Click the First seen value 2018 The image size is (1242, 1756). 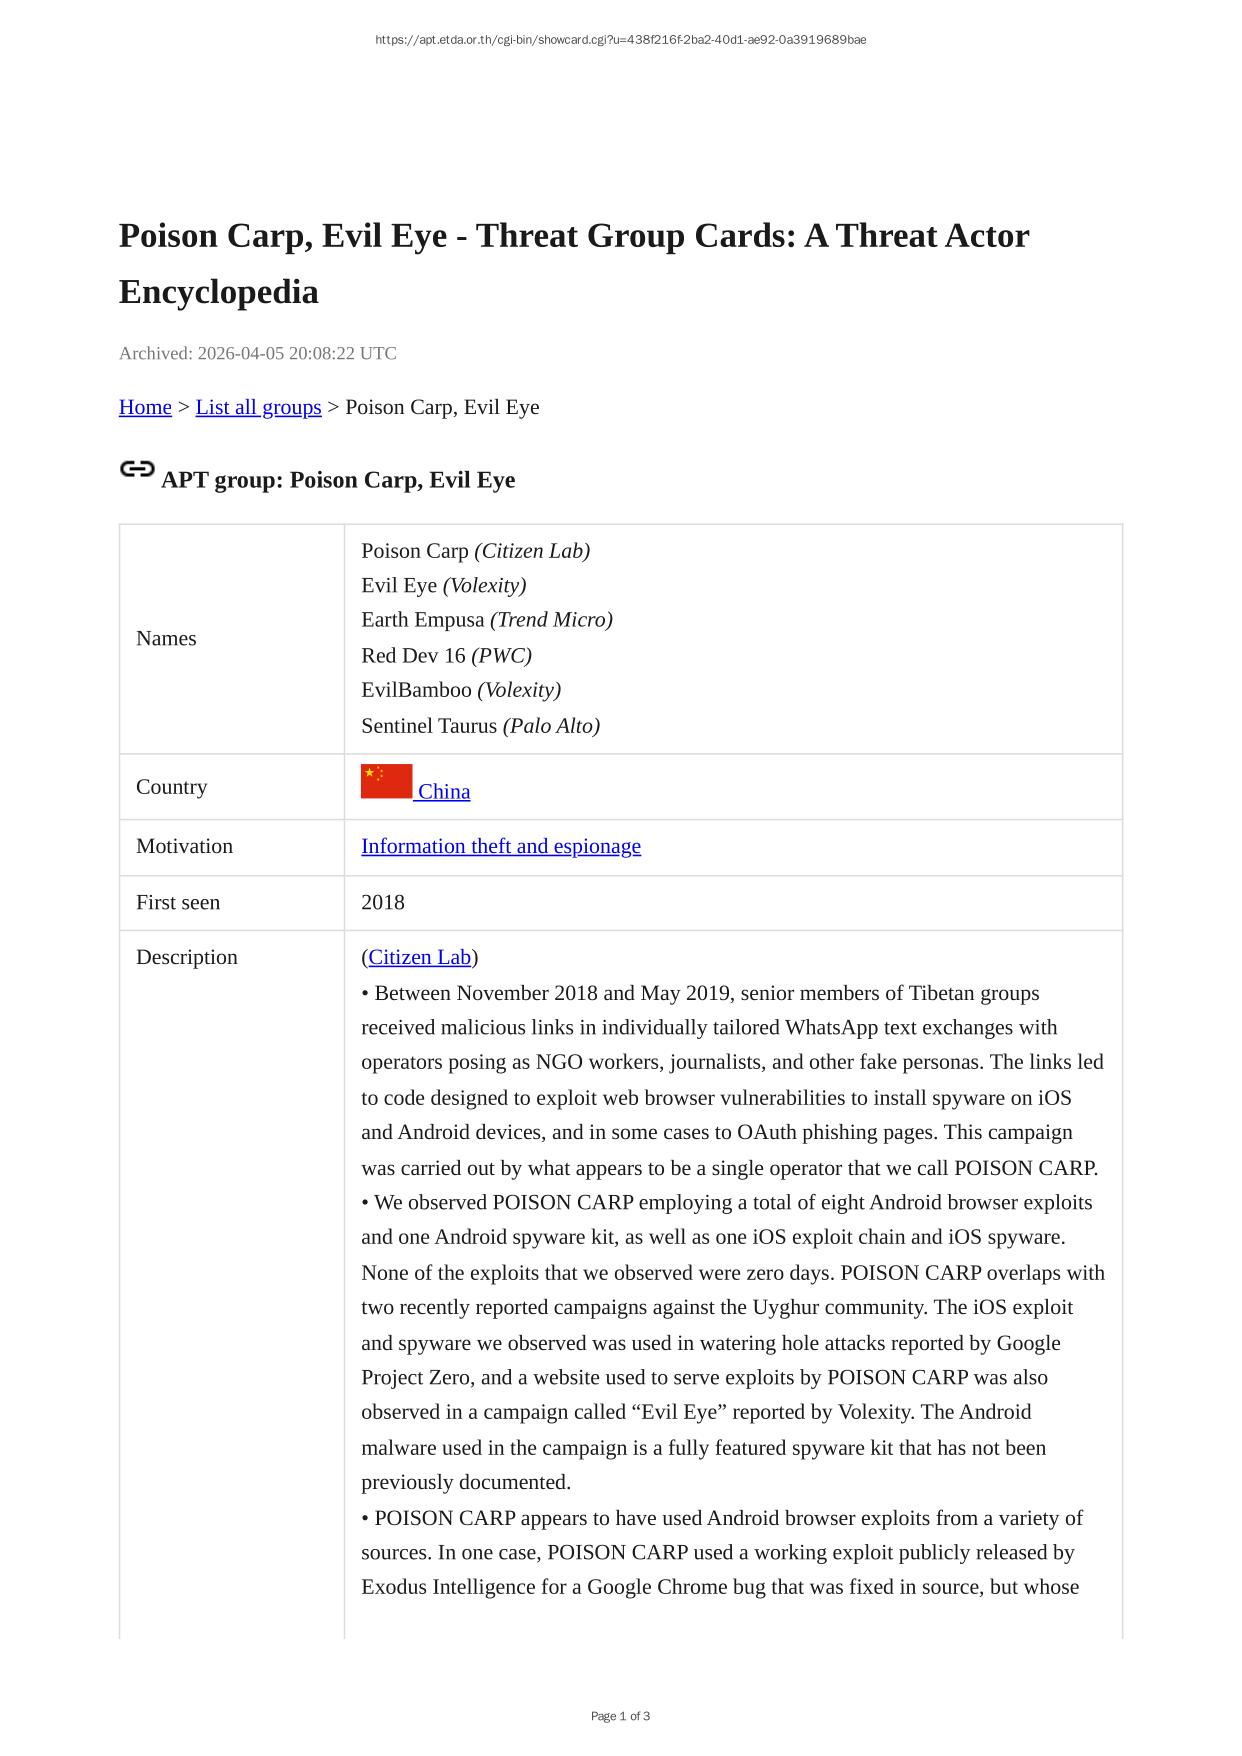382,902
